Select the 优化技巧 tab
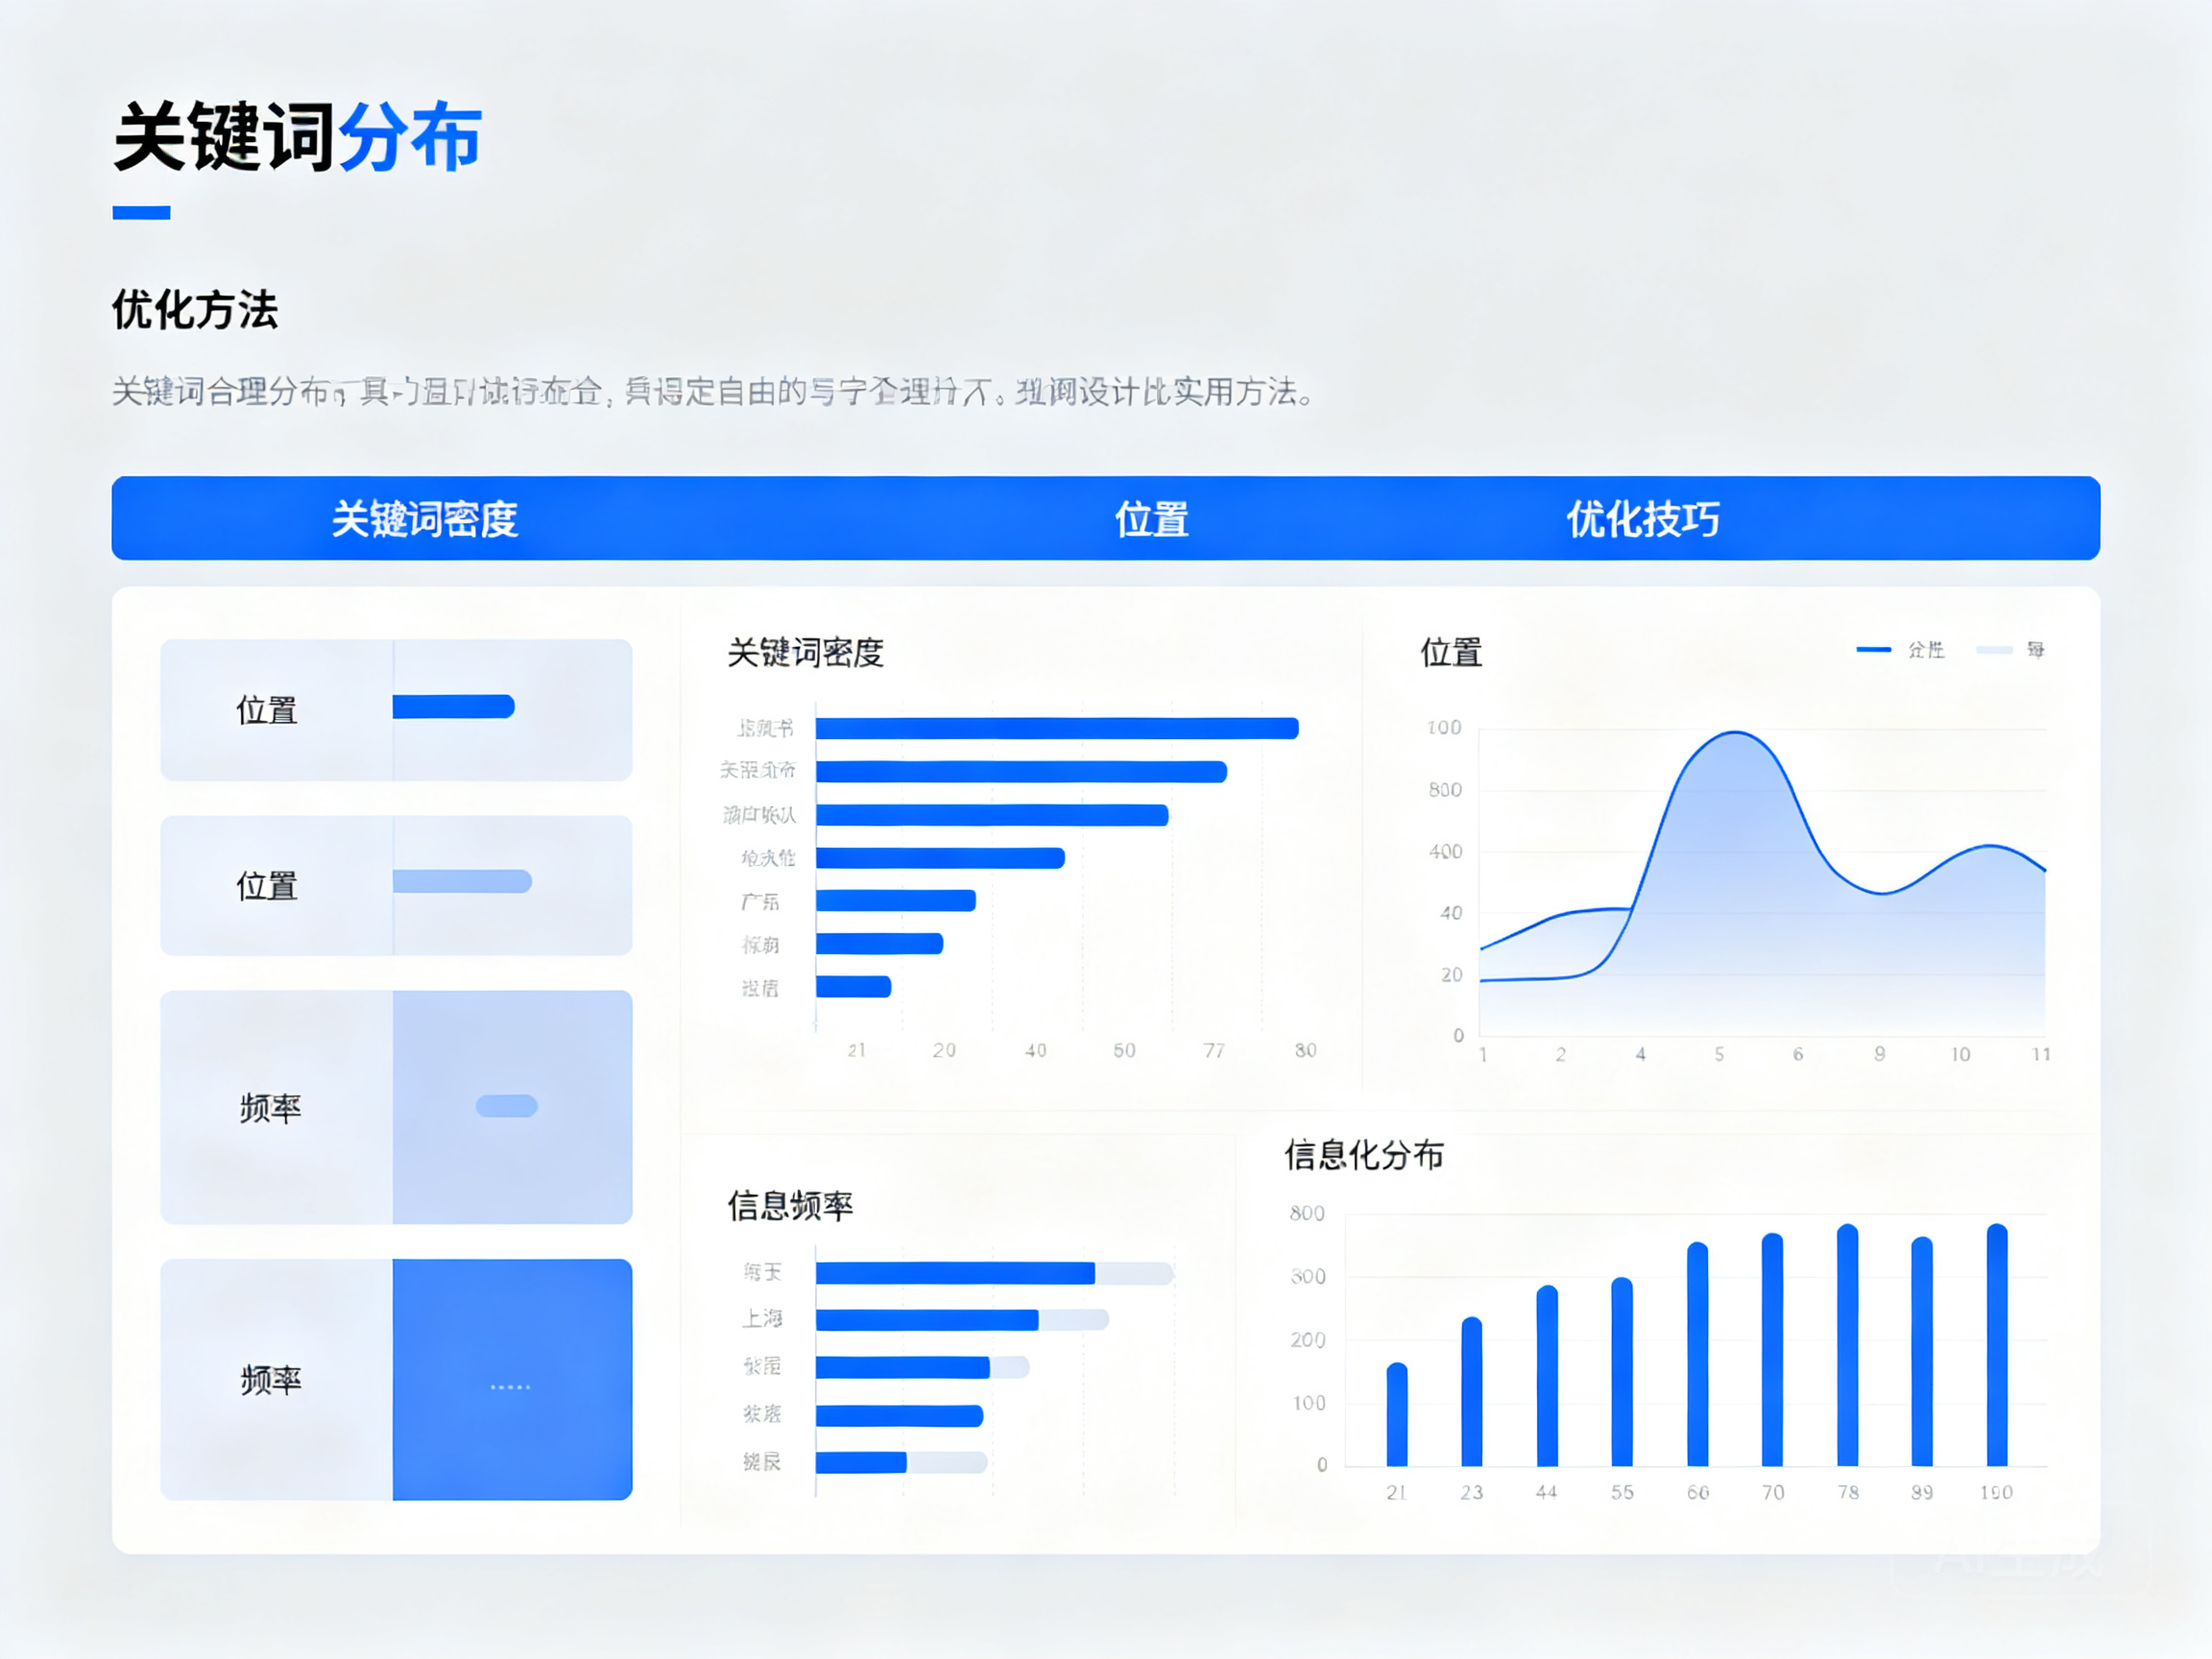This screenshot has width=2212, height=1659. [x=1642, y=519]
